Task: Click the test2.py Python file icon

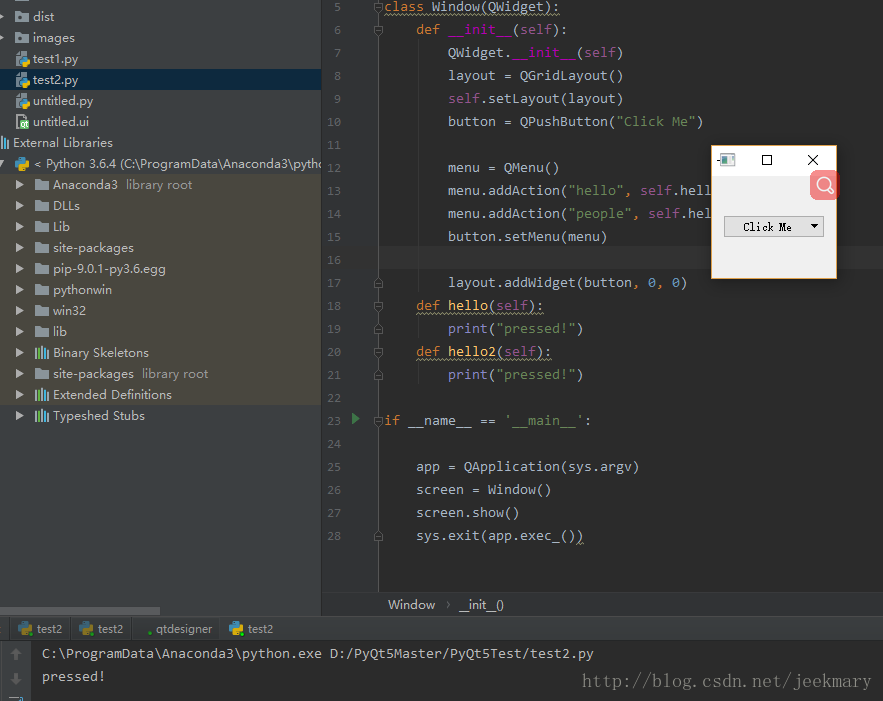Action: tap(23, 80)
